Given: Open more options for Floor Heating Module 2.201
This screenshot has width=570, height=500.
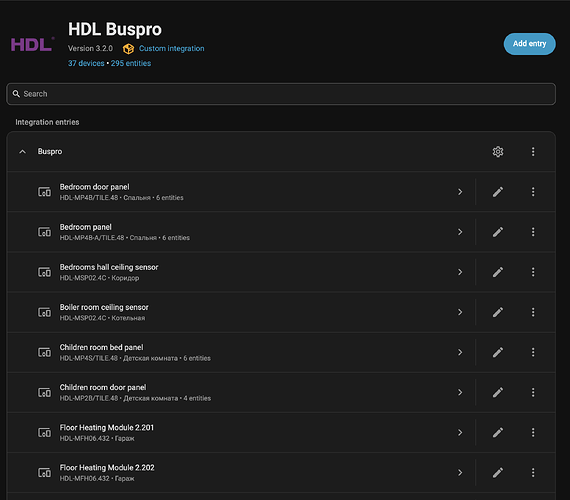Looking at the screenshot, I should pos(533,432).
